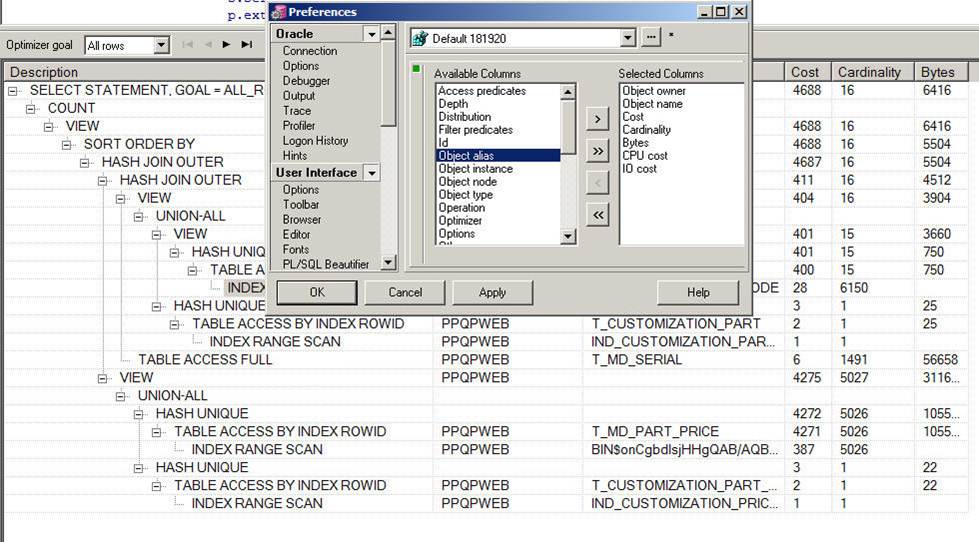Image resolution: width=979 pixels, height=542 pixels.
Task: Go to previous operation arrow
Action: pos(208,44)
